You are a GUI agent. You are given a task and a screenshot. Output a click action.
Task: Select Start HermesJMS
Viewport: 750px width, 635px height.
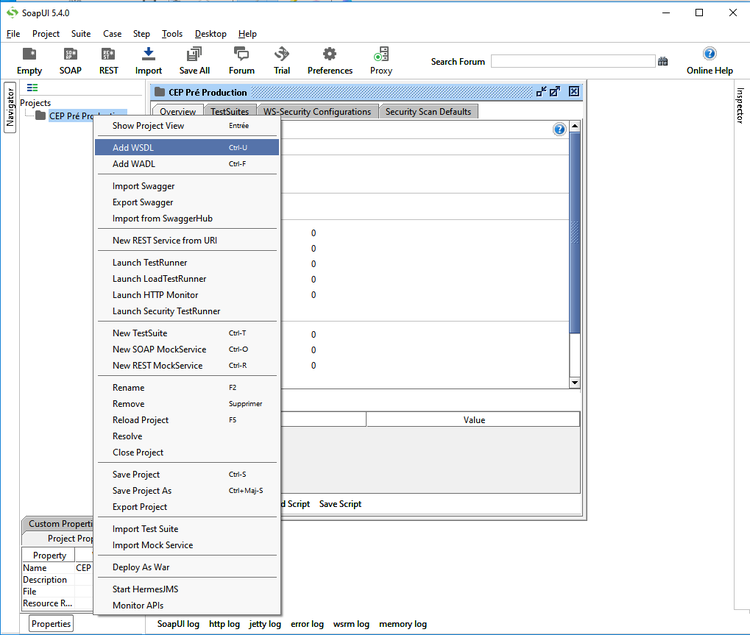187,590
